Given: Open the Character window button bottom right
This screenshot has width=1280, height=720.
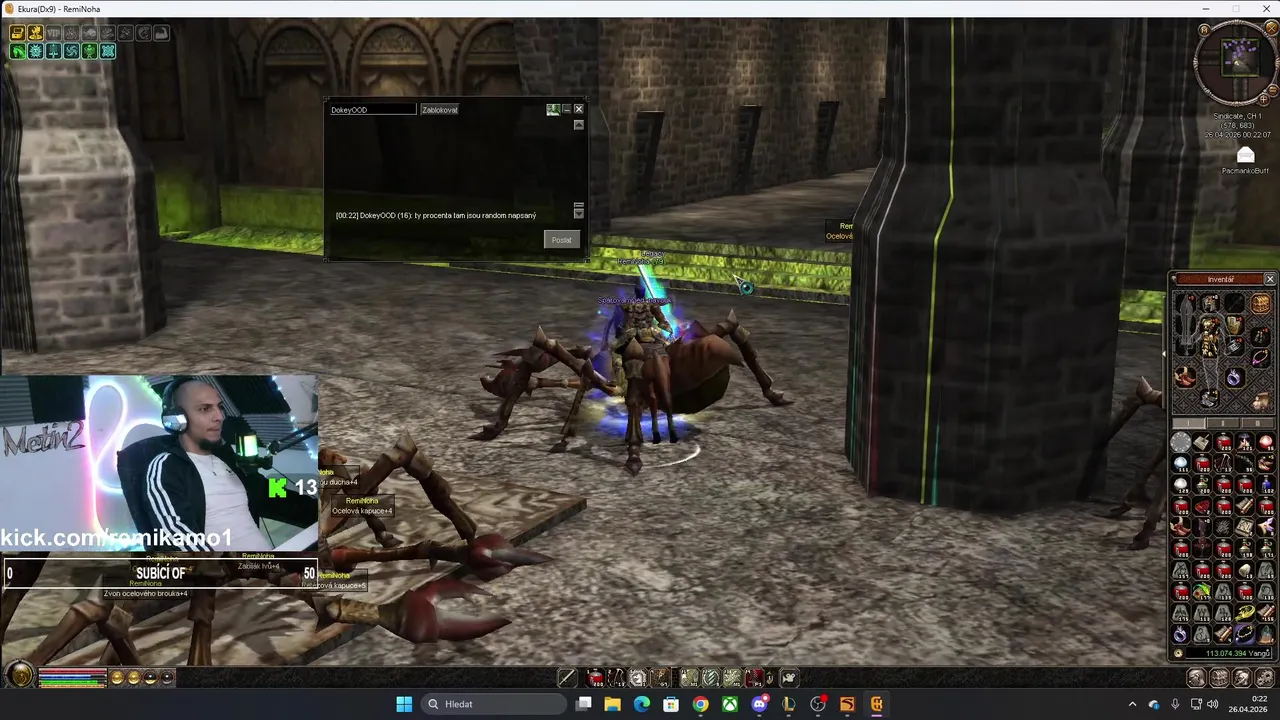Looking at the screenshot, I should point(1197,678).
